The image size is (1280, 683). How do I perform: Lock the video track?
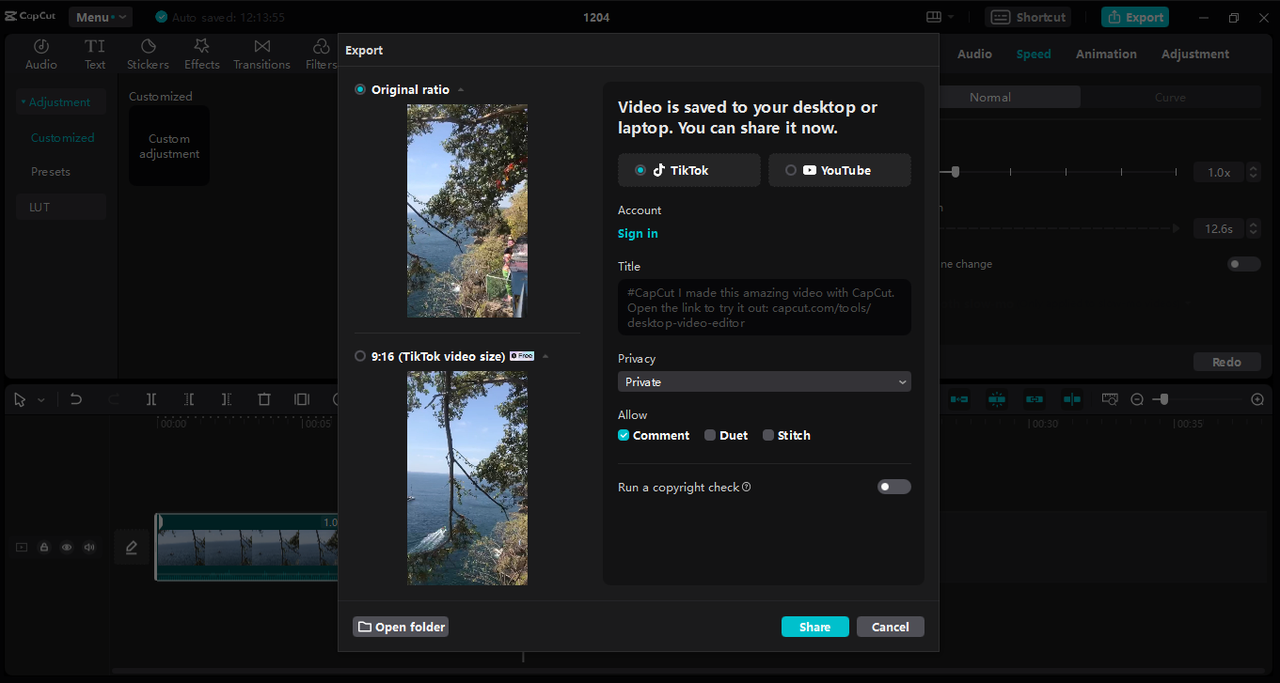pyautogui.click(x=44, y=547)
